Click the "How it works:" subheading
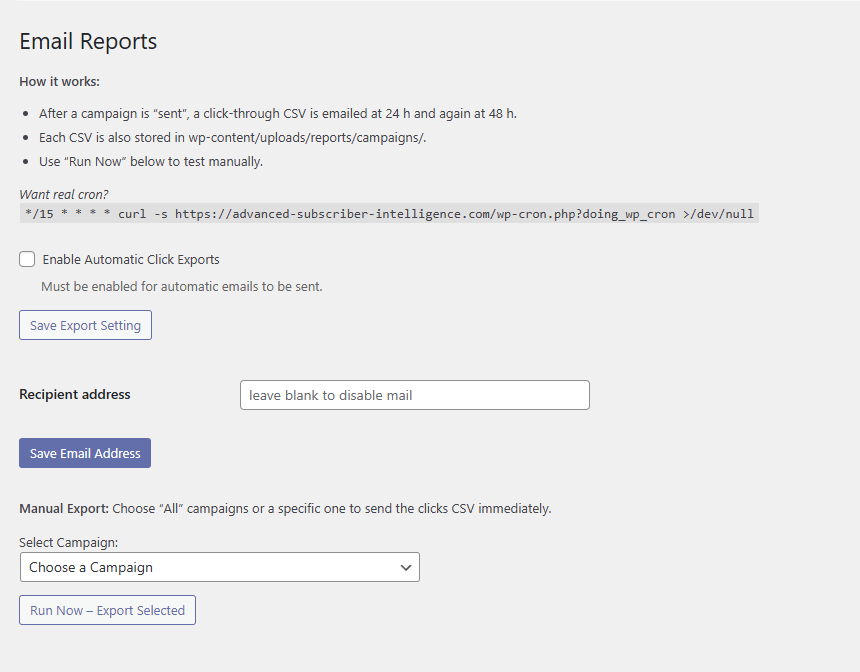 coord(60,81)
